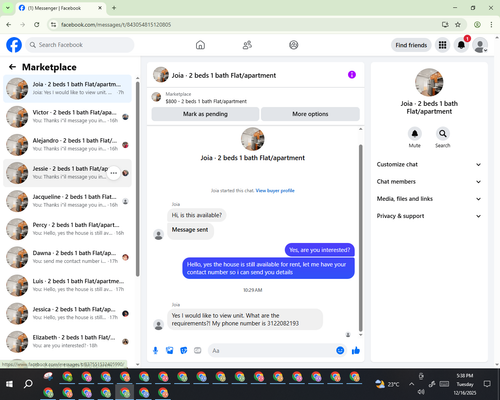500x400 pixels.
Task: Open Jacqueline's 2 beds conversation
Action: click(x=67, y=201)
